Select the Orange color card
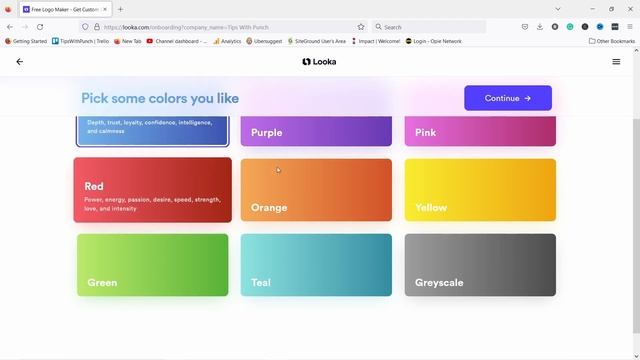The width and height of the screenshot is (640, 360). 316,190
